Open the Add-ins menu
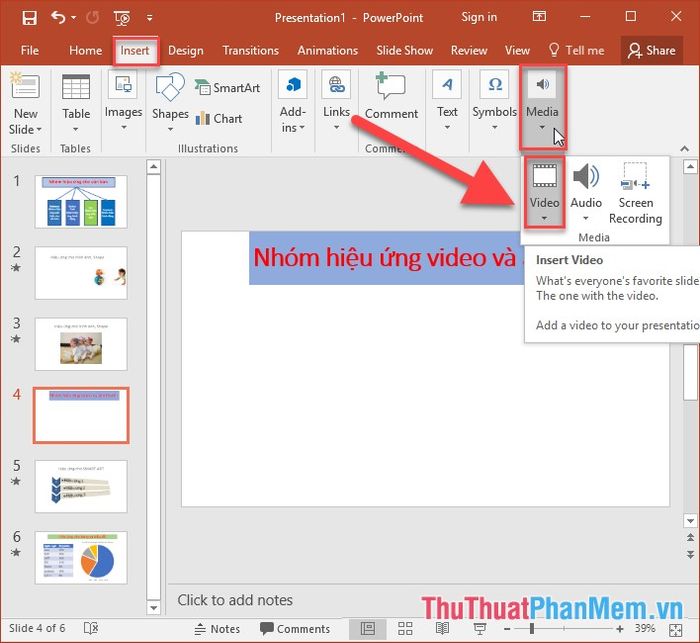700x643 pixels. click(292, 103)
